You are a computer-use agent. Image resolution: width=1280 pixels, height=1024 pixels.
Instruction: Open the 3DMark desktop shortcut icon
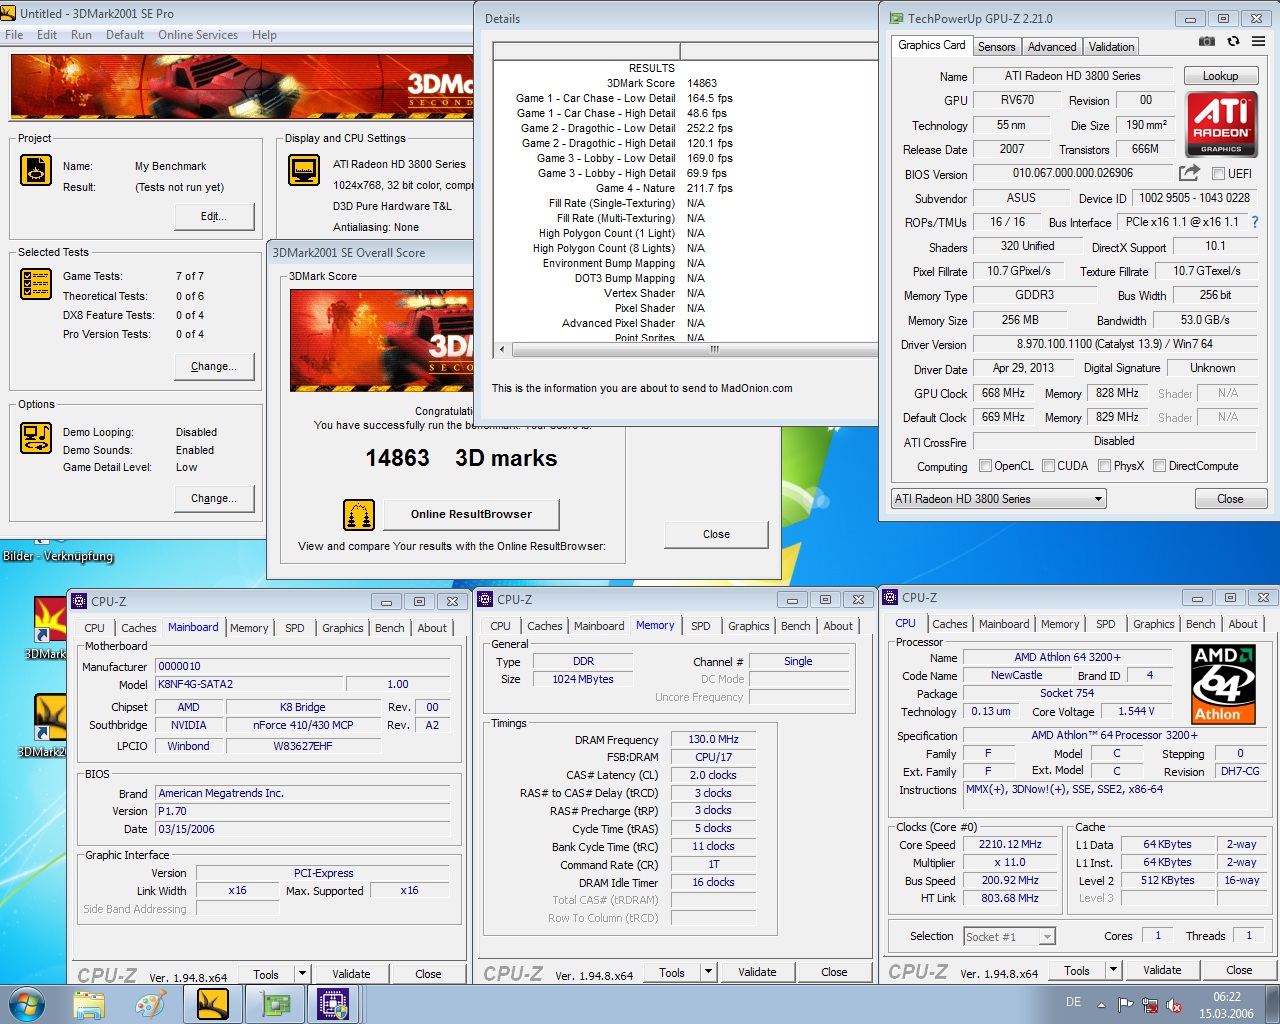pos(50,620)
